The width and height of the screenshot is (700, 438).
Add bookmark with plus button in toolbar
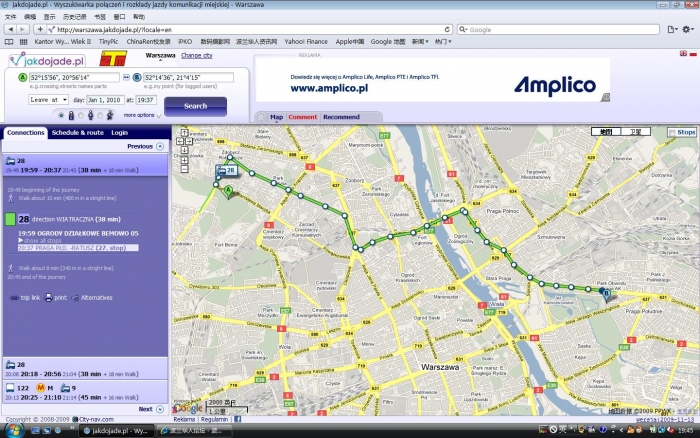click(40, 29)
